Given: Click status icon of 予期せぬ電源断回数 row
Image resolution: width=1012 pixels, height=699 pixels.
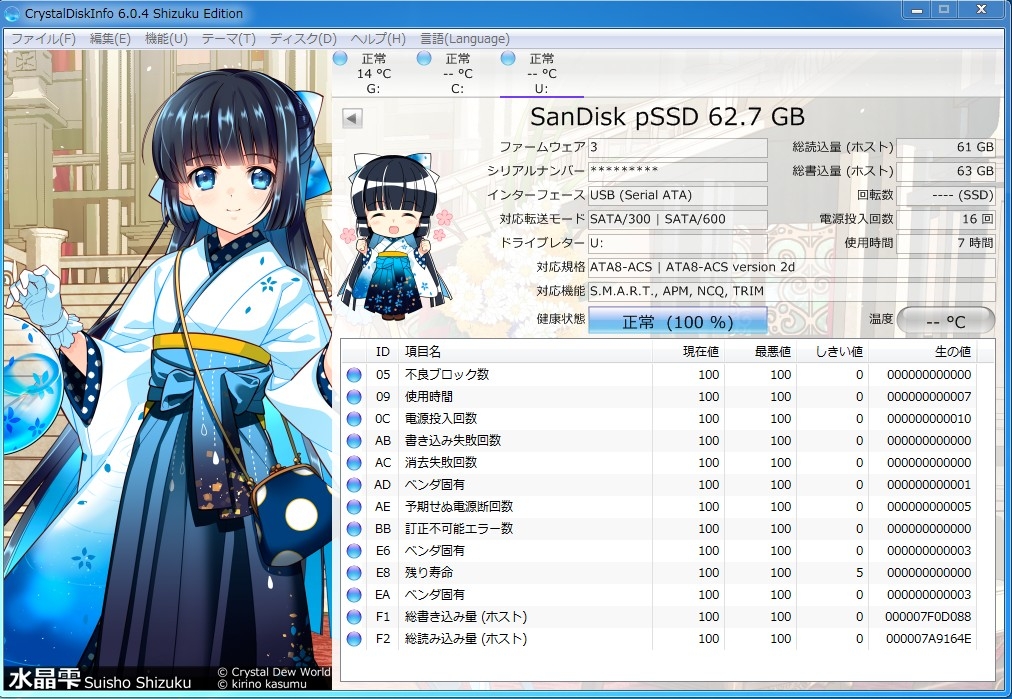Looking at the screenshot, I should [x=354, y=507].
